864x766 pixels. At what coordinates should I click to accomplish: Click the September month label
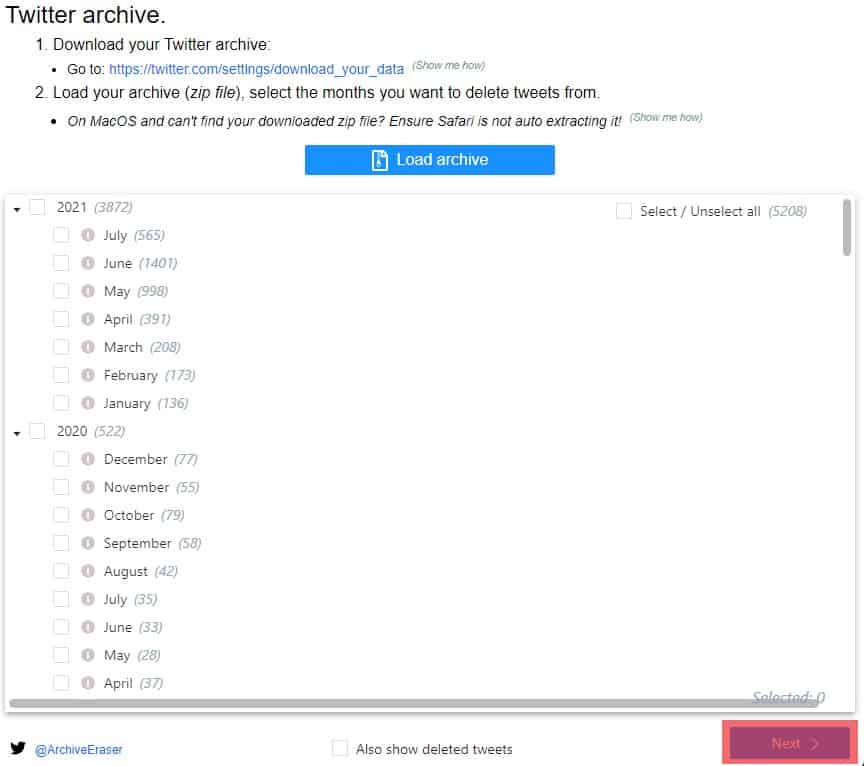coord(137,543)
